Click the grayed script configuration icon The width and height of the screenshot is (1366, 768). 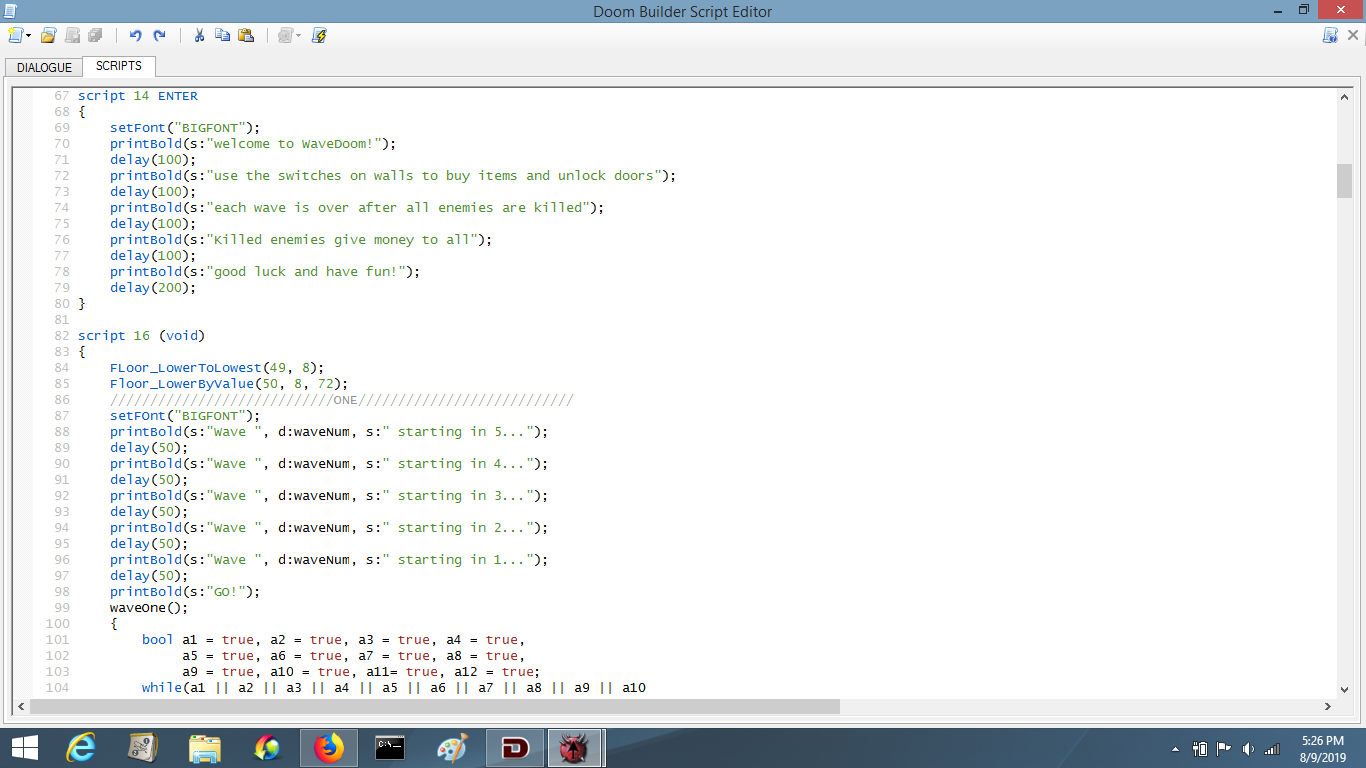coord(285,35)
